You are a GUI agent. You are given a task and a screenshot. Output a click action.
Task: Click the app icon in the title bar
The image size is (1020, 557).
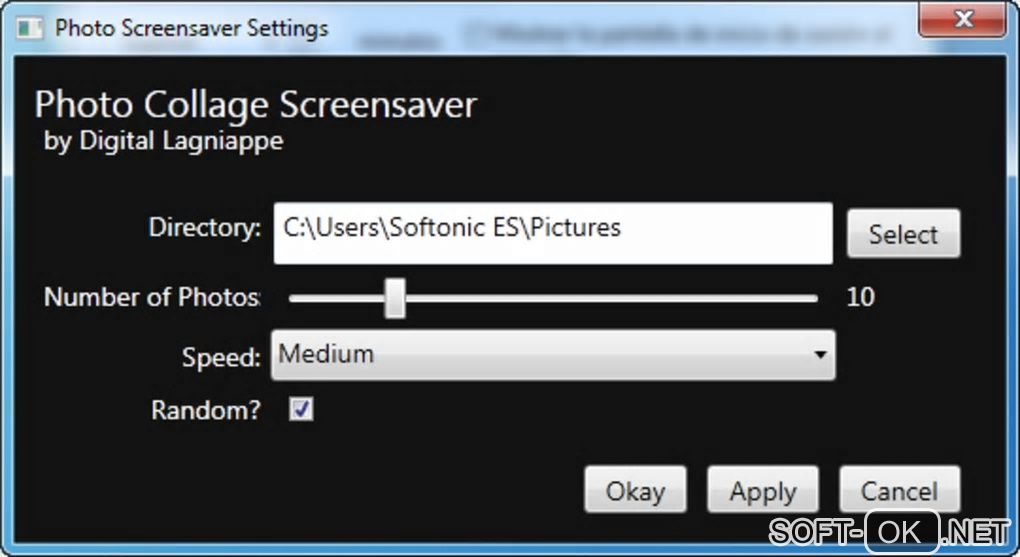(31, 27)
